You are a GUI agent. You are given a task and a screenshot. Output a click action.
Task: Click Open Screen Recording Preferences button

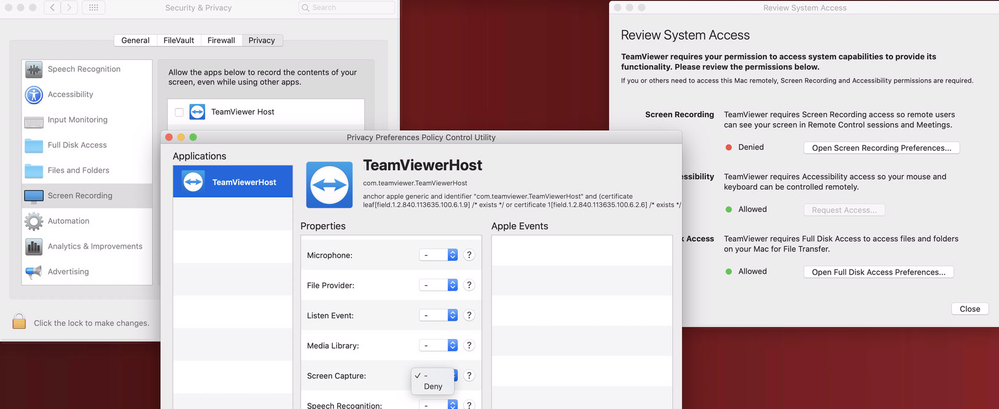click(x=881, y=148)
